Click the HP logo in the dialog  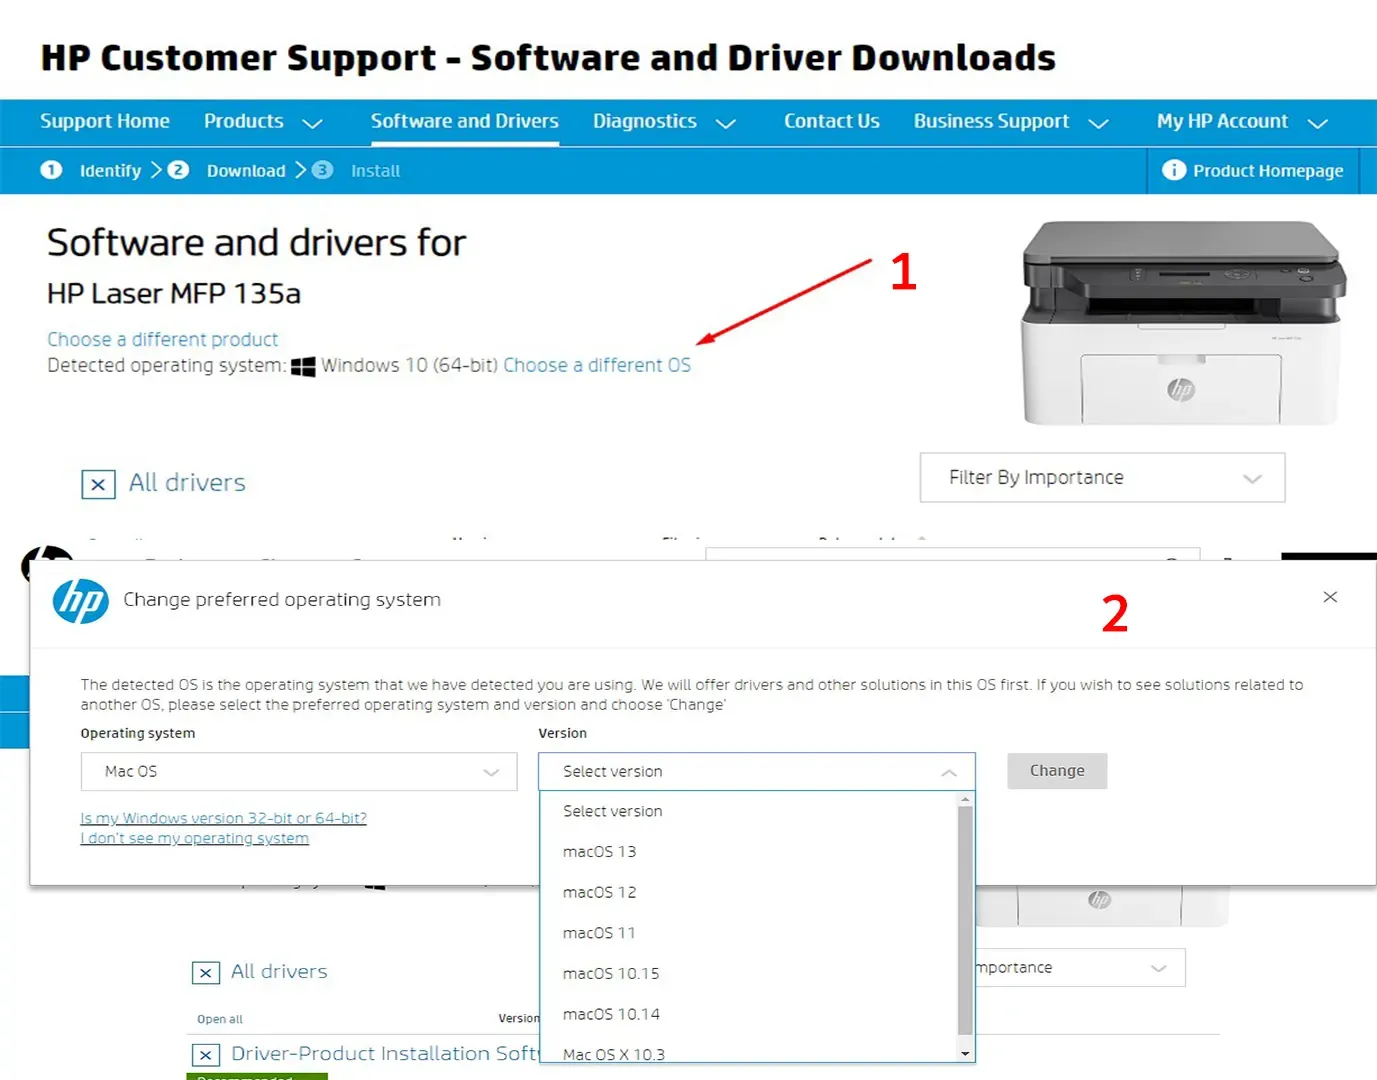coord(80,601)
